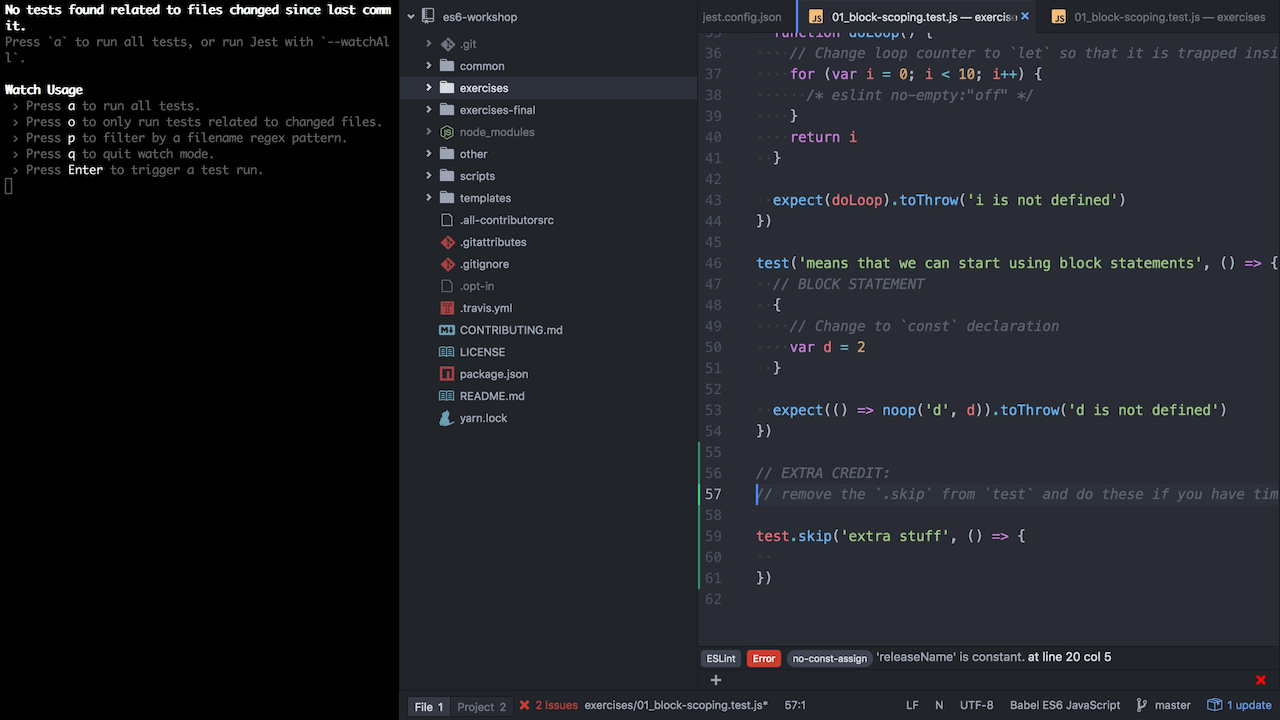Click the other folder icon
The image size is (1280, 720).
click(447, 154)
